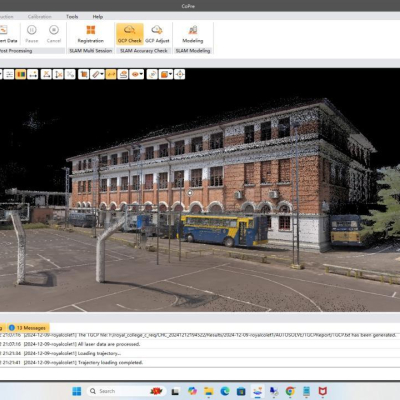Click the point spacing arrows toolbar icon
Viewport: 400px width, 400px height.
pyautogui.click(x=32, y=74)
